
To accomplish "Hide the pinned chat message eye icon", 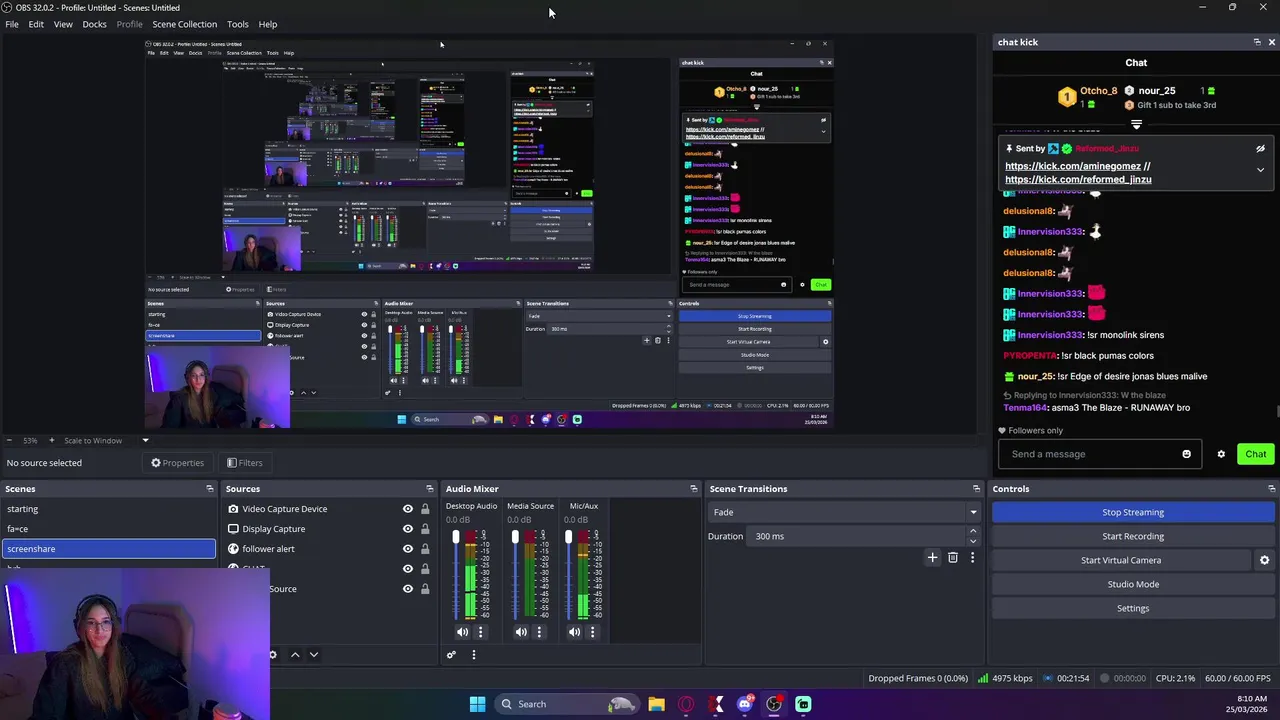I will point(1260,148).
